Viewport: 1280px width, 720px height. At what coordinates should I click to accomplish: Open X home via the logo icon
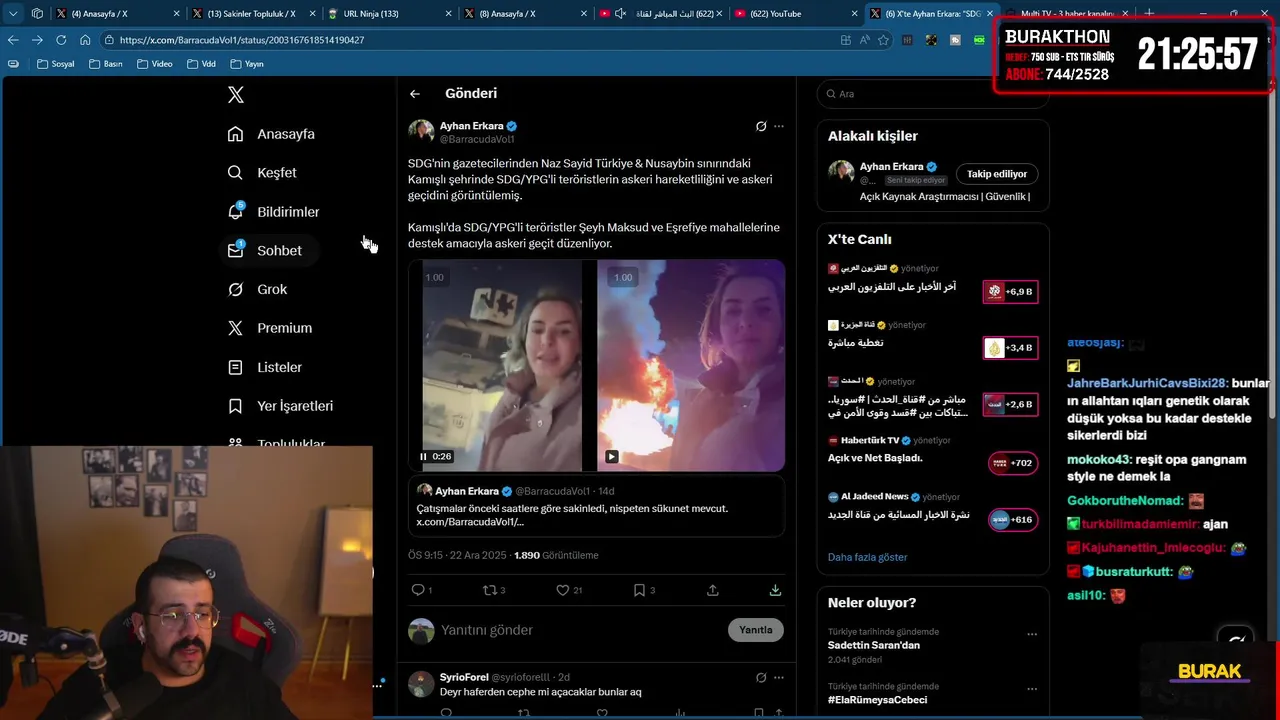click(235, 95)
